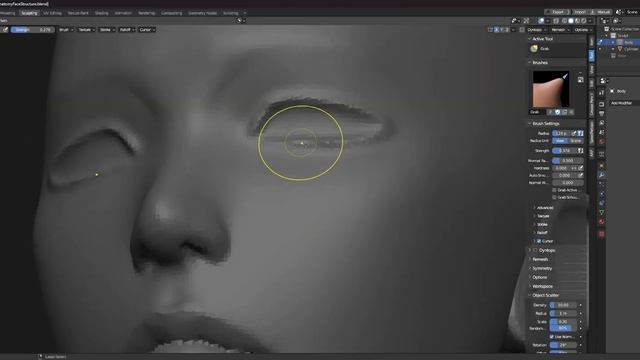The width and height of the screenshot is (640, 360).
Task: Open the Tool vertical tab in sidebar
Action: click(591, 56)
